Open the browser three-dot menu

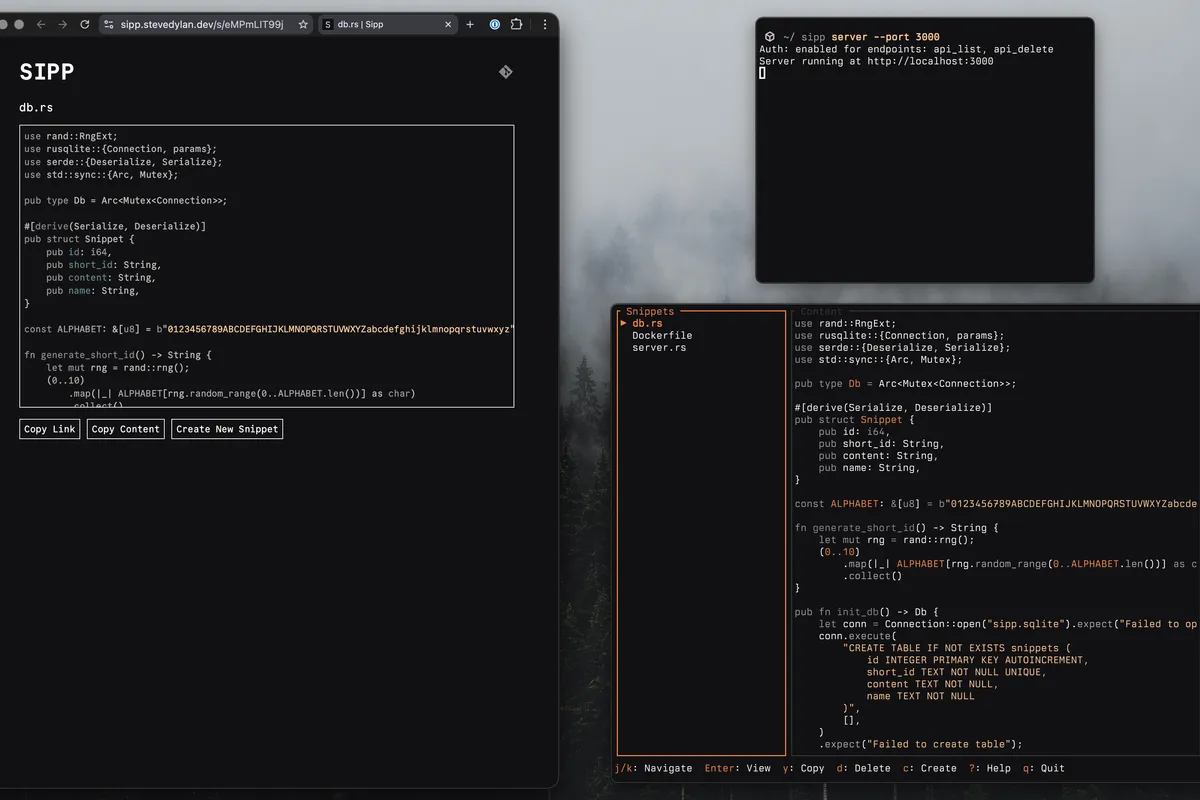tap(544, 24)
